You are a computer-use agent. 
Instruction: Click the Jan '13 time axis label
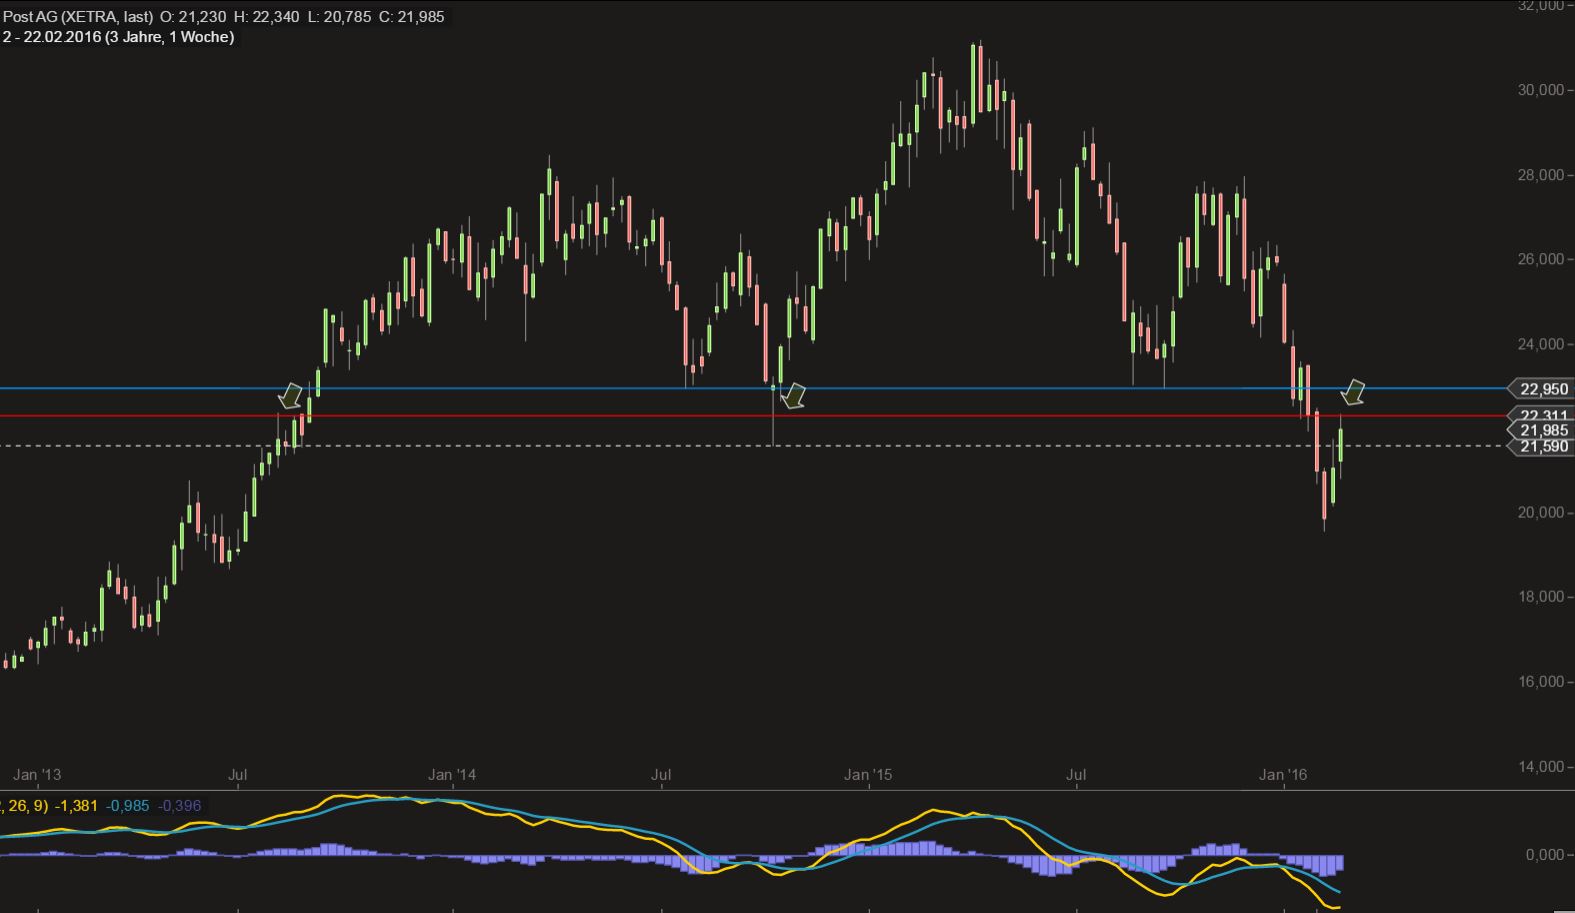[x=37, y=774]
